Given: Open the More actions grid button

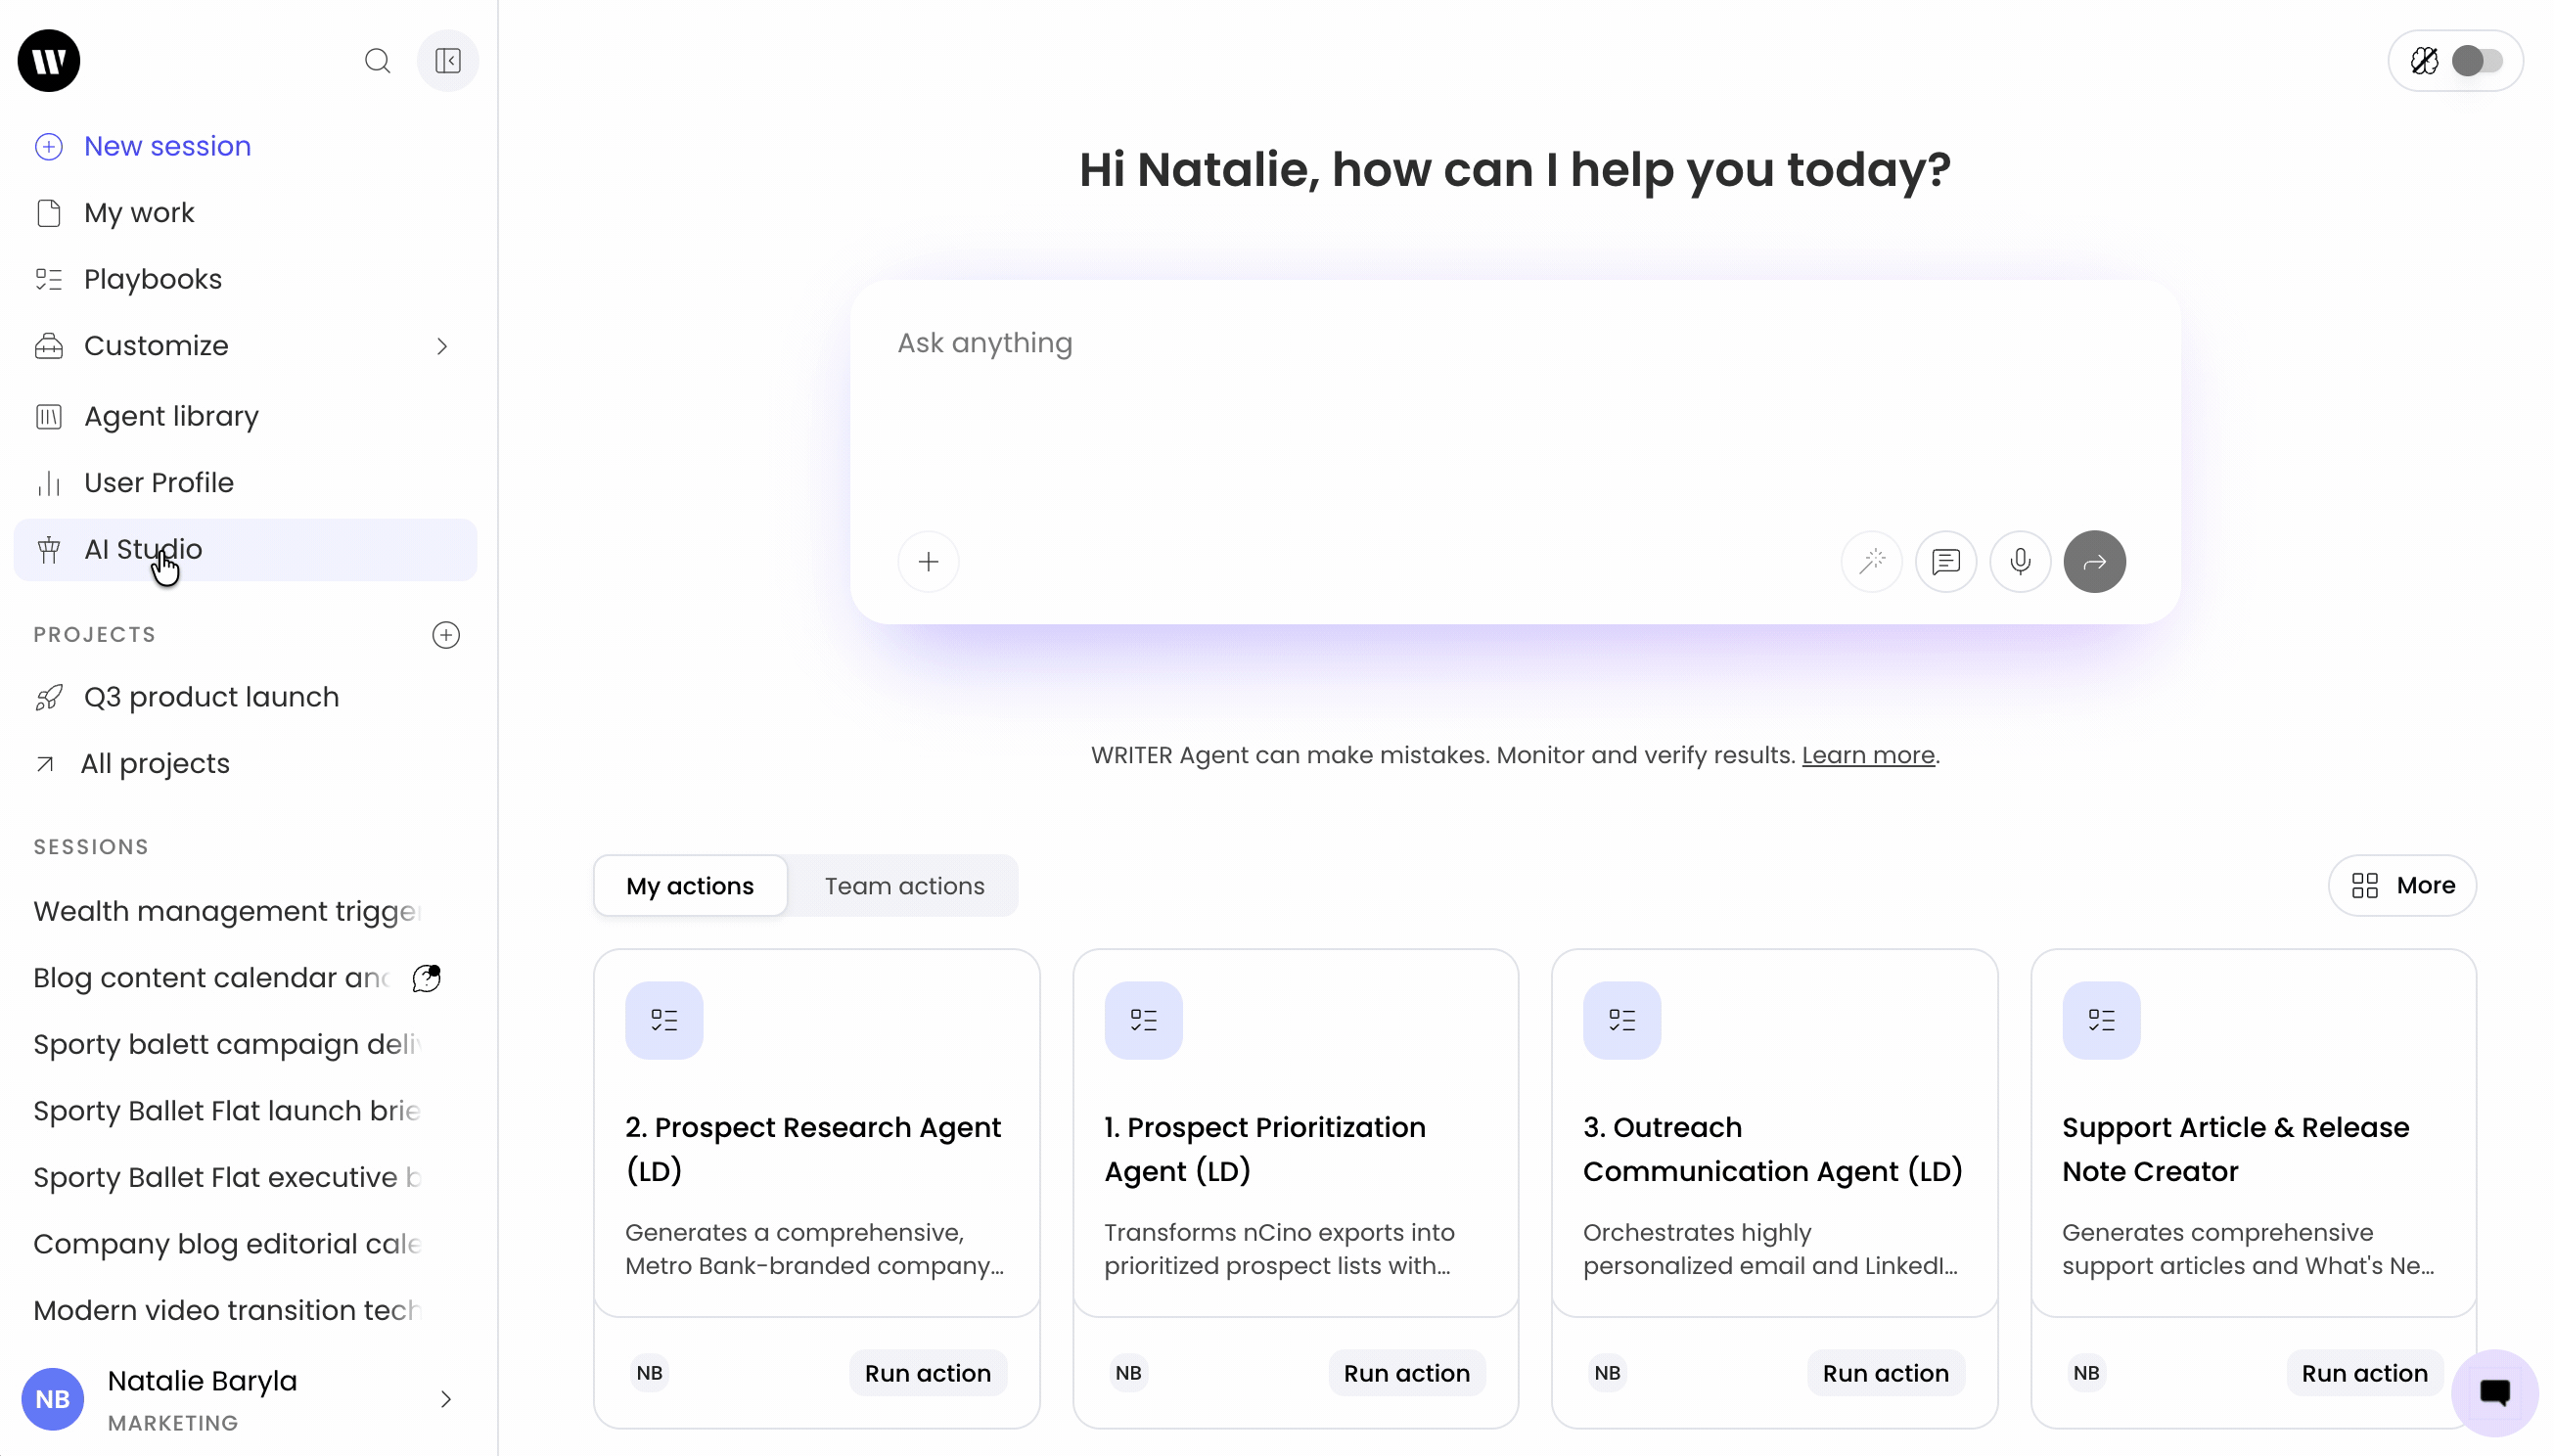Looking at the screenshot, I should (x=2403, y=886).
